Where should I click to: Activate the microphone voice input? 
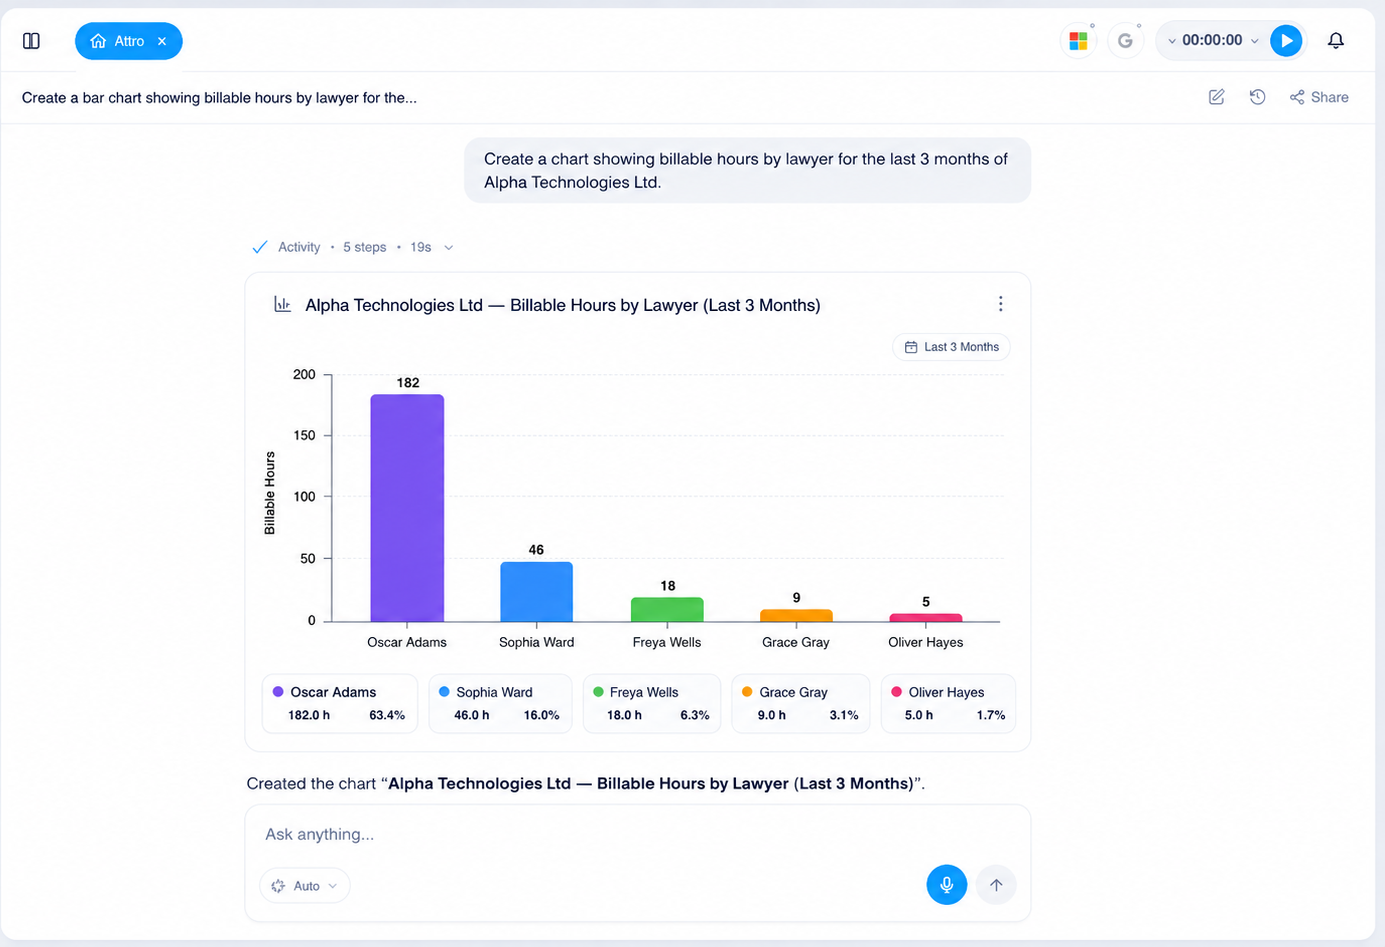(x=947, y=885)
